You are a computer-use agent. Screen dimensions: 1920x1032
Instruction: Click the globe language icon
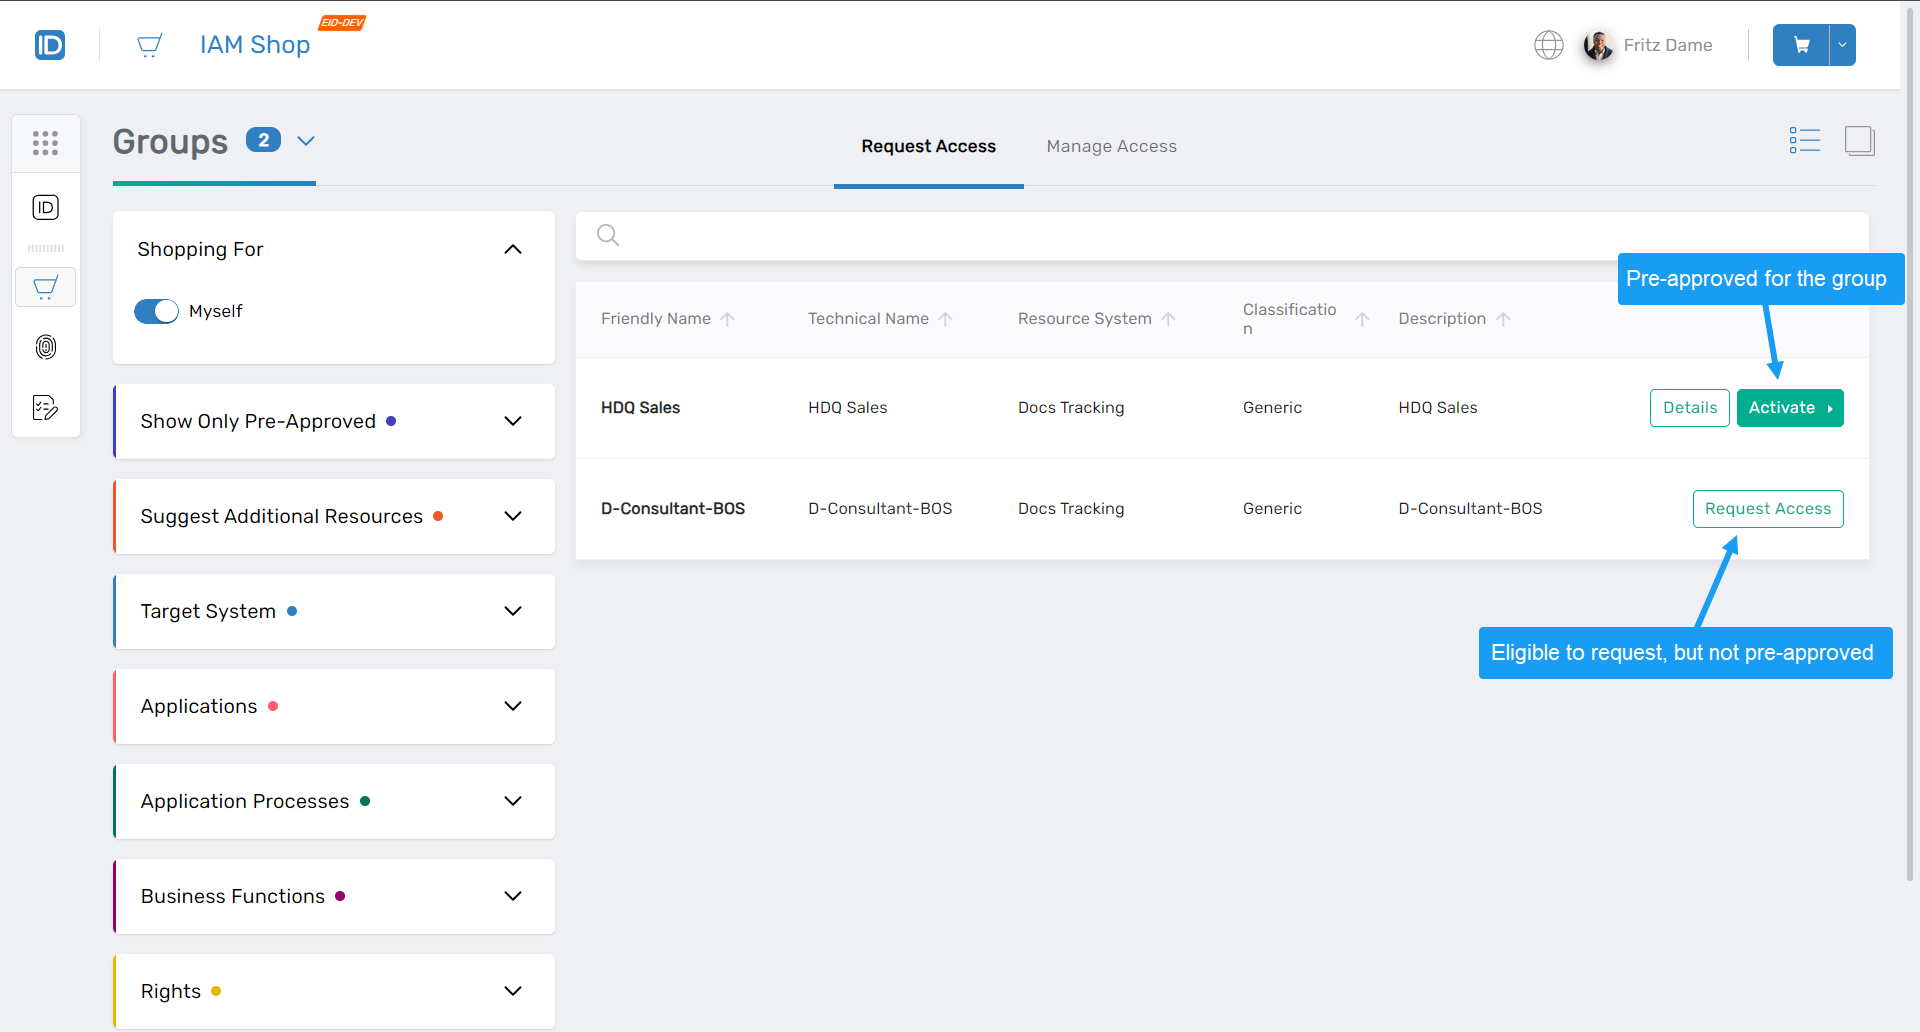pyautogui.click(x=1548, y=44)
